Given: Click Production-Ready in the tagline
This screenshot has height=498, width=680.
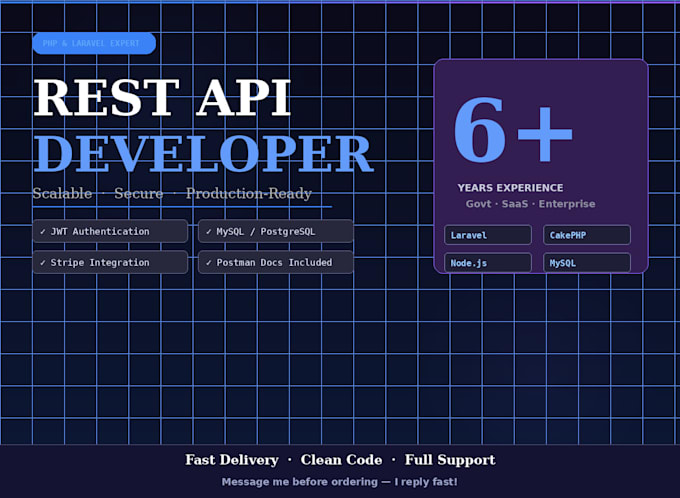Looking at the screenshot, I should coord(249,193).
